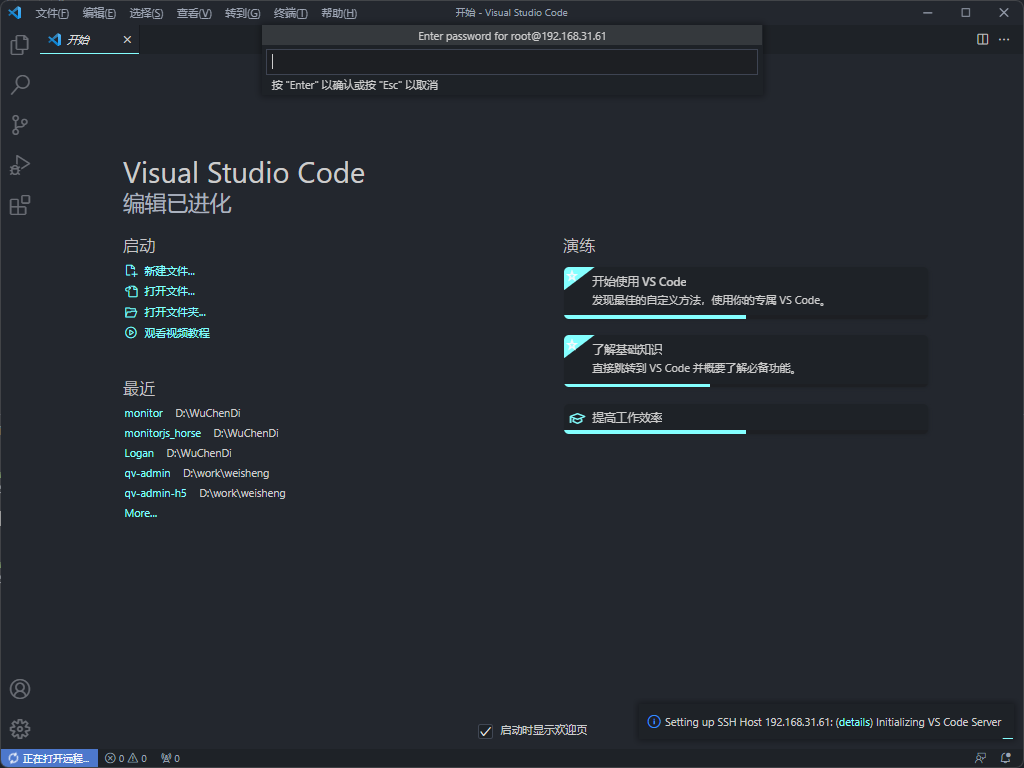Click the feedback icon in the status bar
Image resolution: width=1024 pixels, height=768 pixels.
pyautogui.click(x=980, y=758)
